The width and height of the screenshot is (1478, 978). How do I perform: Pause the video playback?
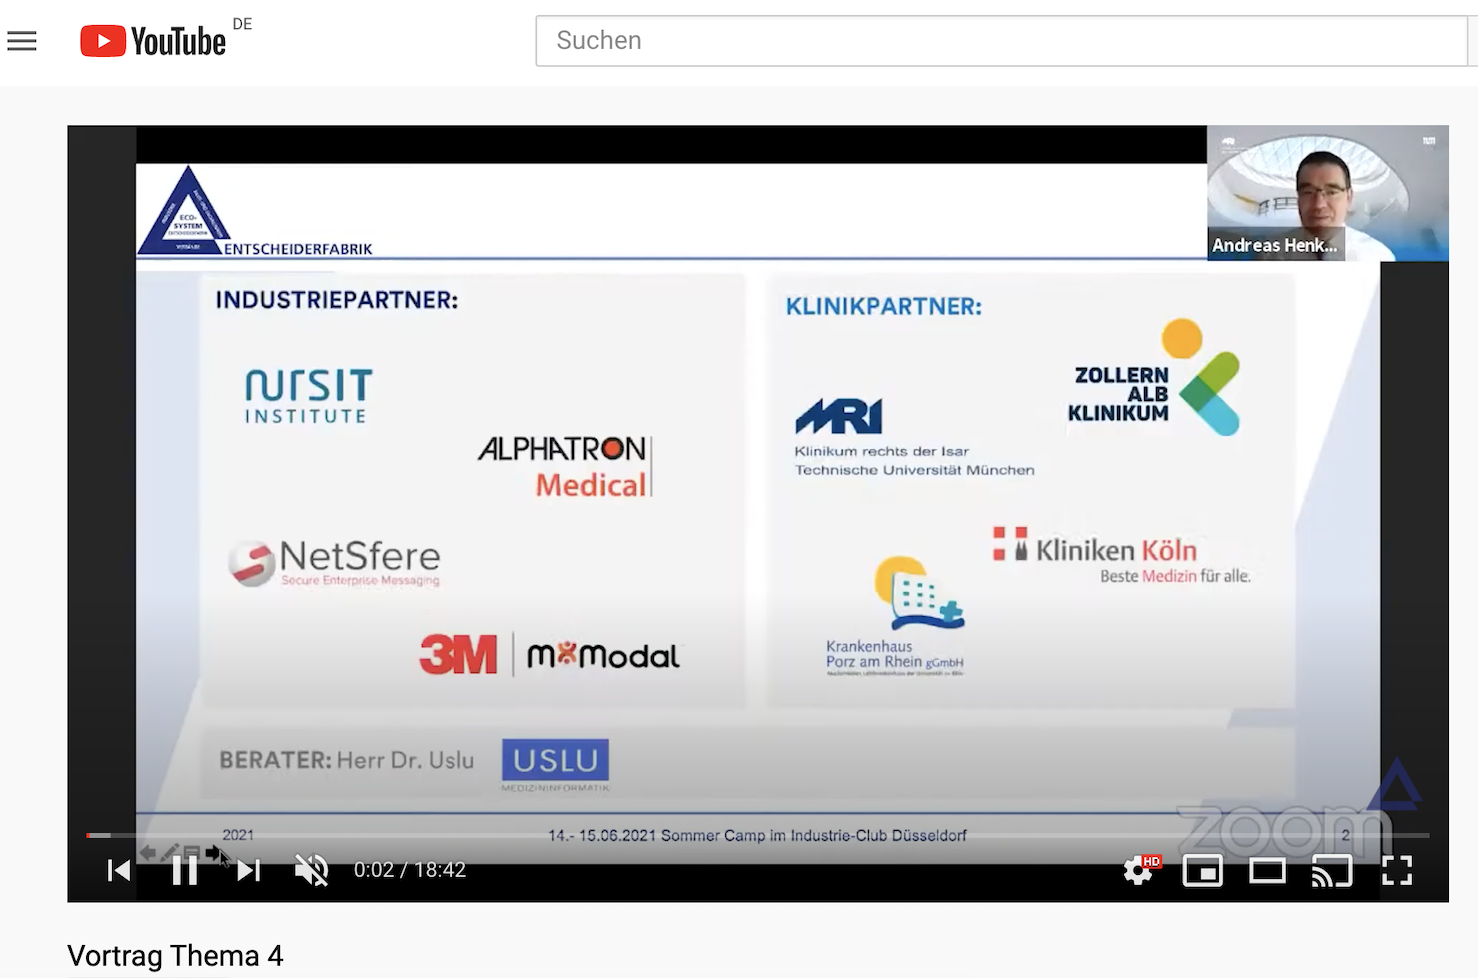[x=184, y=870]
